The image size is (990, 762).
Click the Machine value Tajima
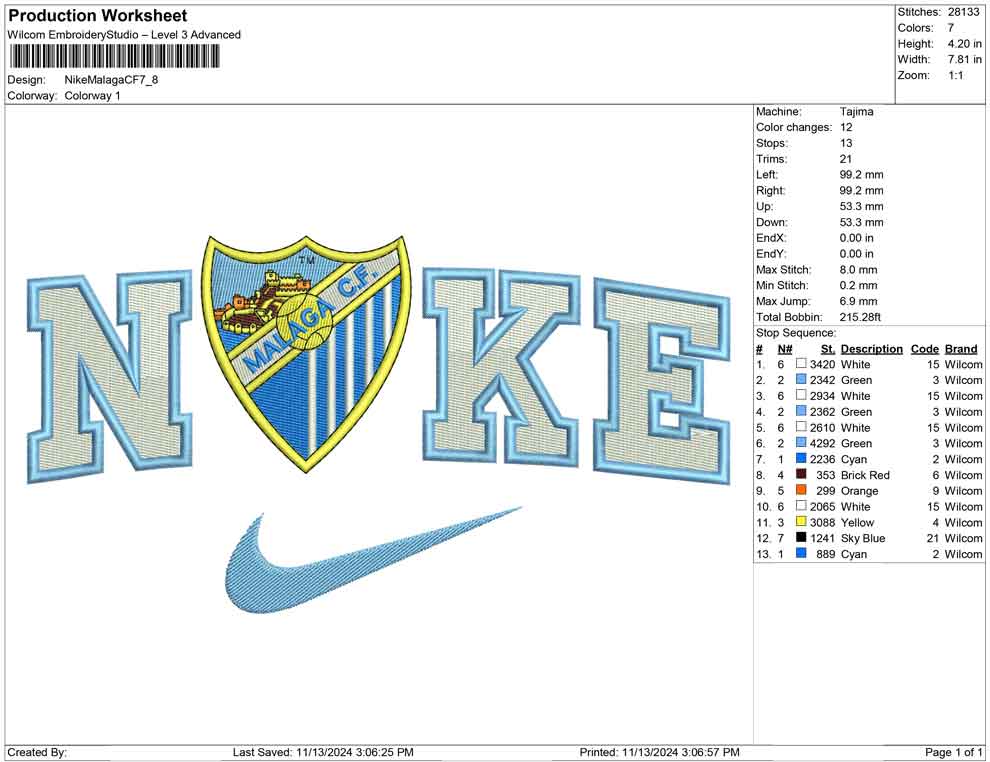(x=857, y=112)
